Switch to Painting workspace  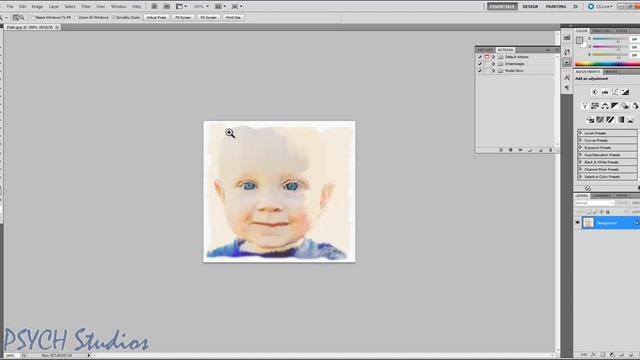(x=556, y=7)
